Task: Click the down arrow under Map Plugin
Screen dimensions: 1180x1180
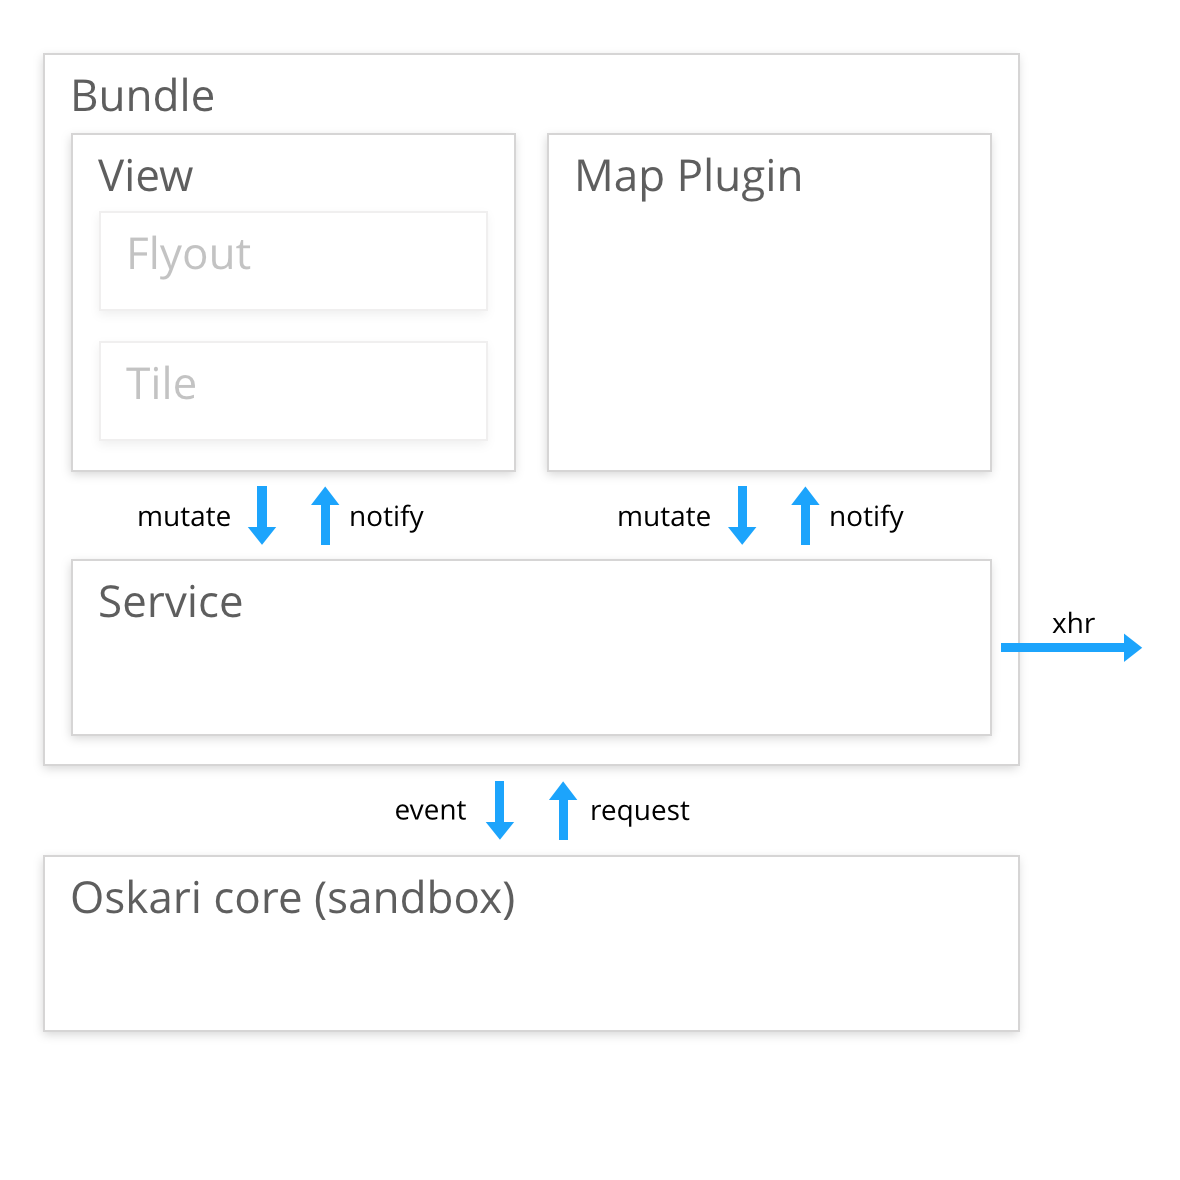Action: [742, 515]
